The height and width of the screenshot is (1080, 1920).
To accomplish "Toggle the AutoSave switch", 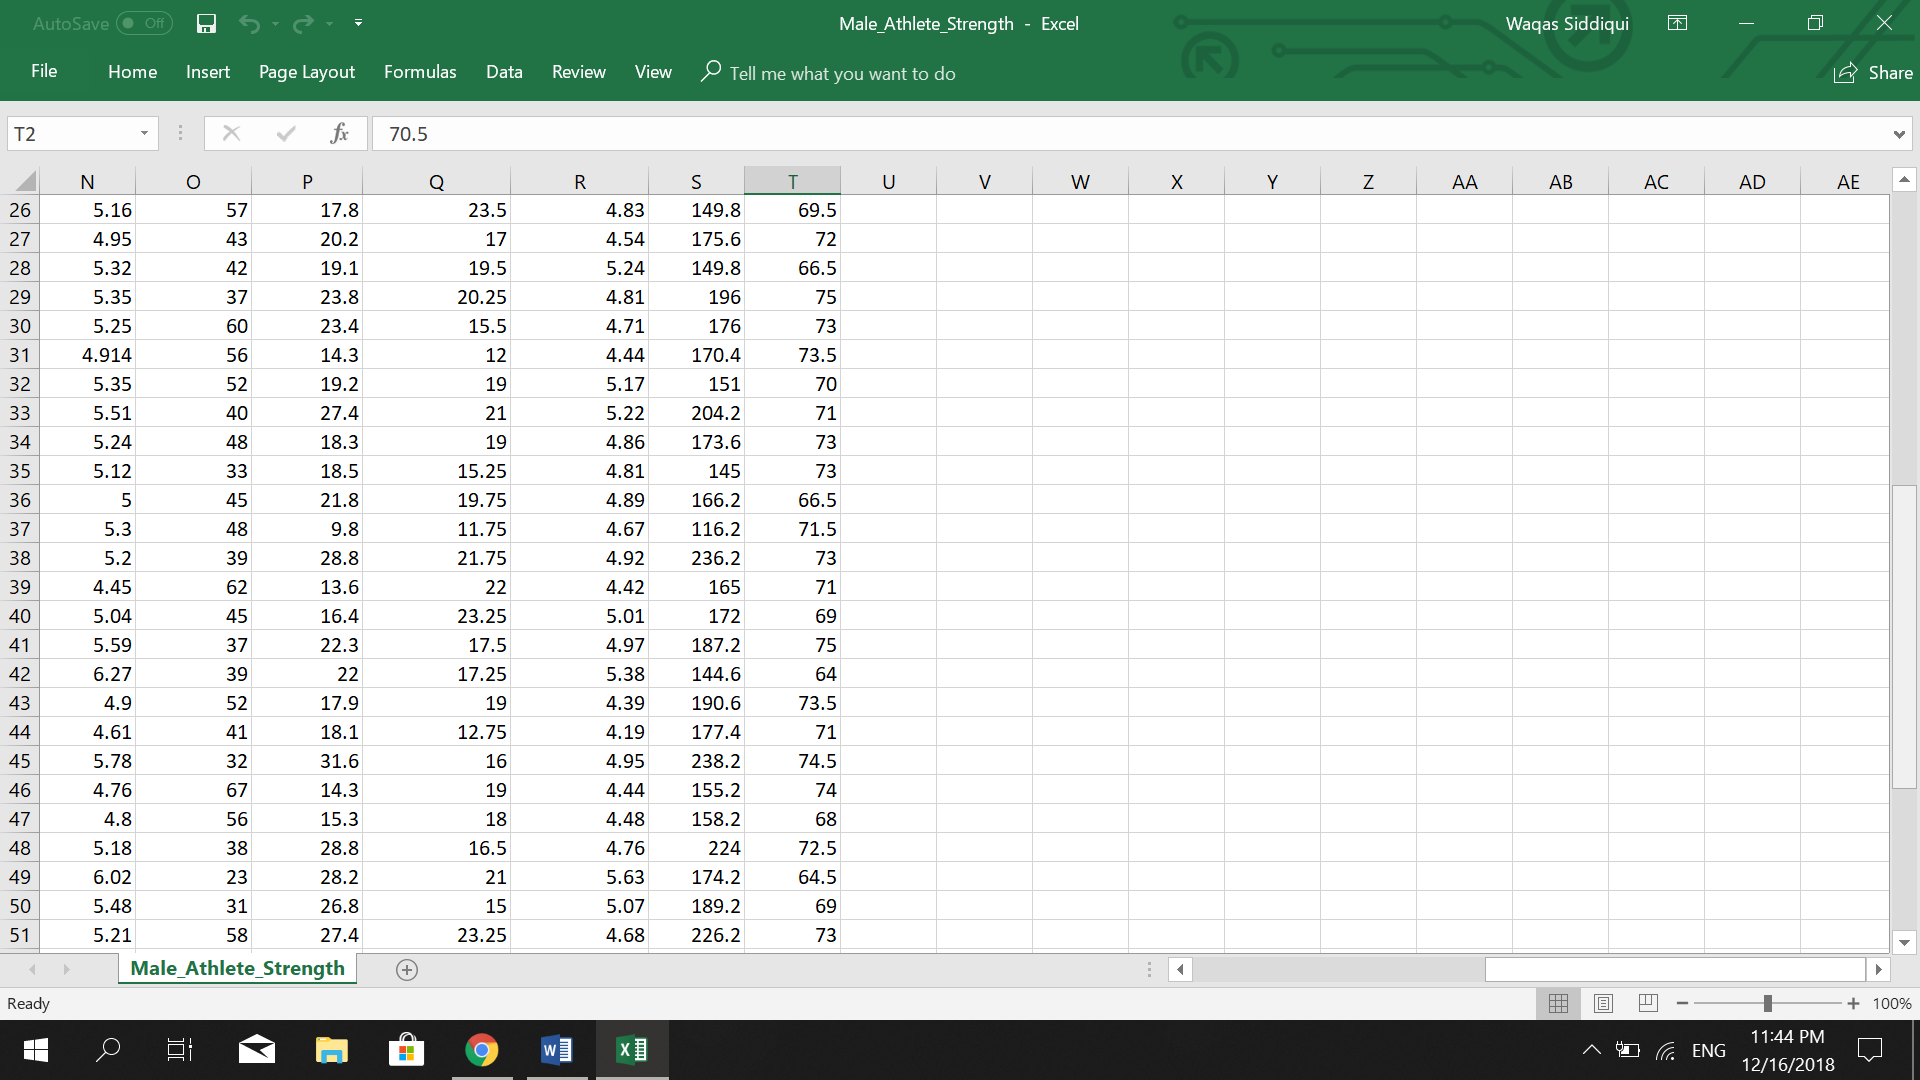I will click(x=144, y=23).
